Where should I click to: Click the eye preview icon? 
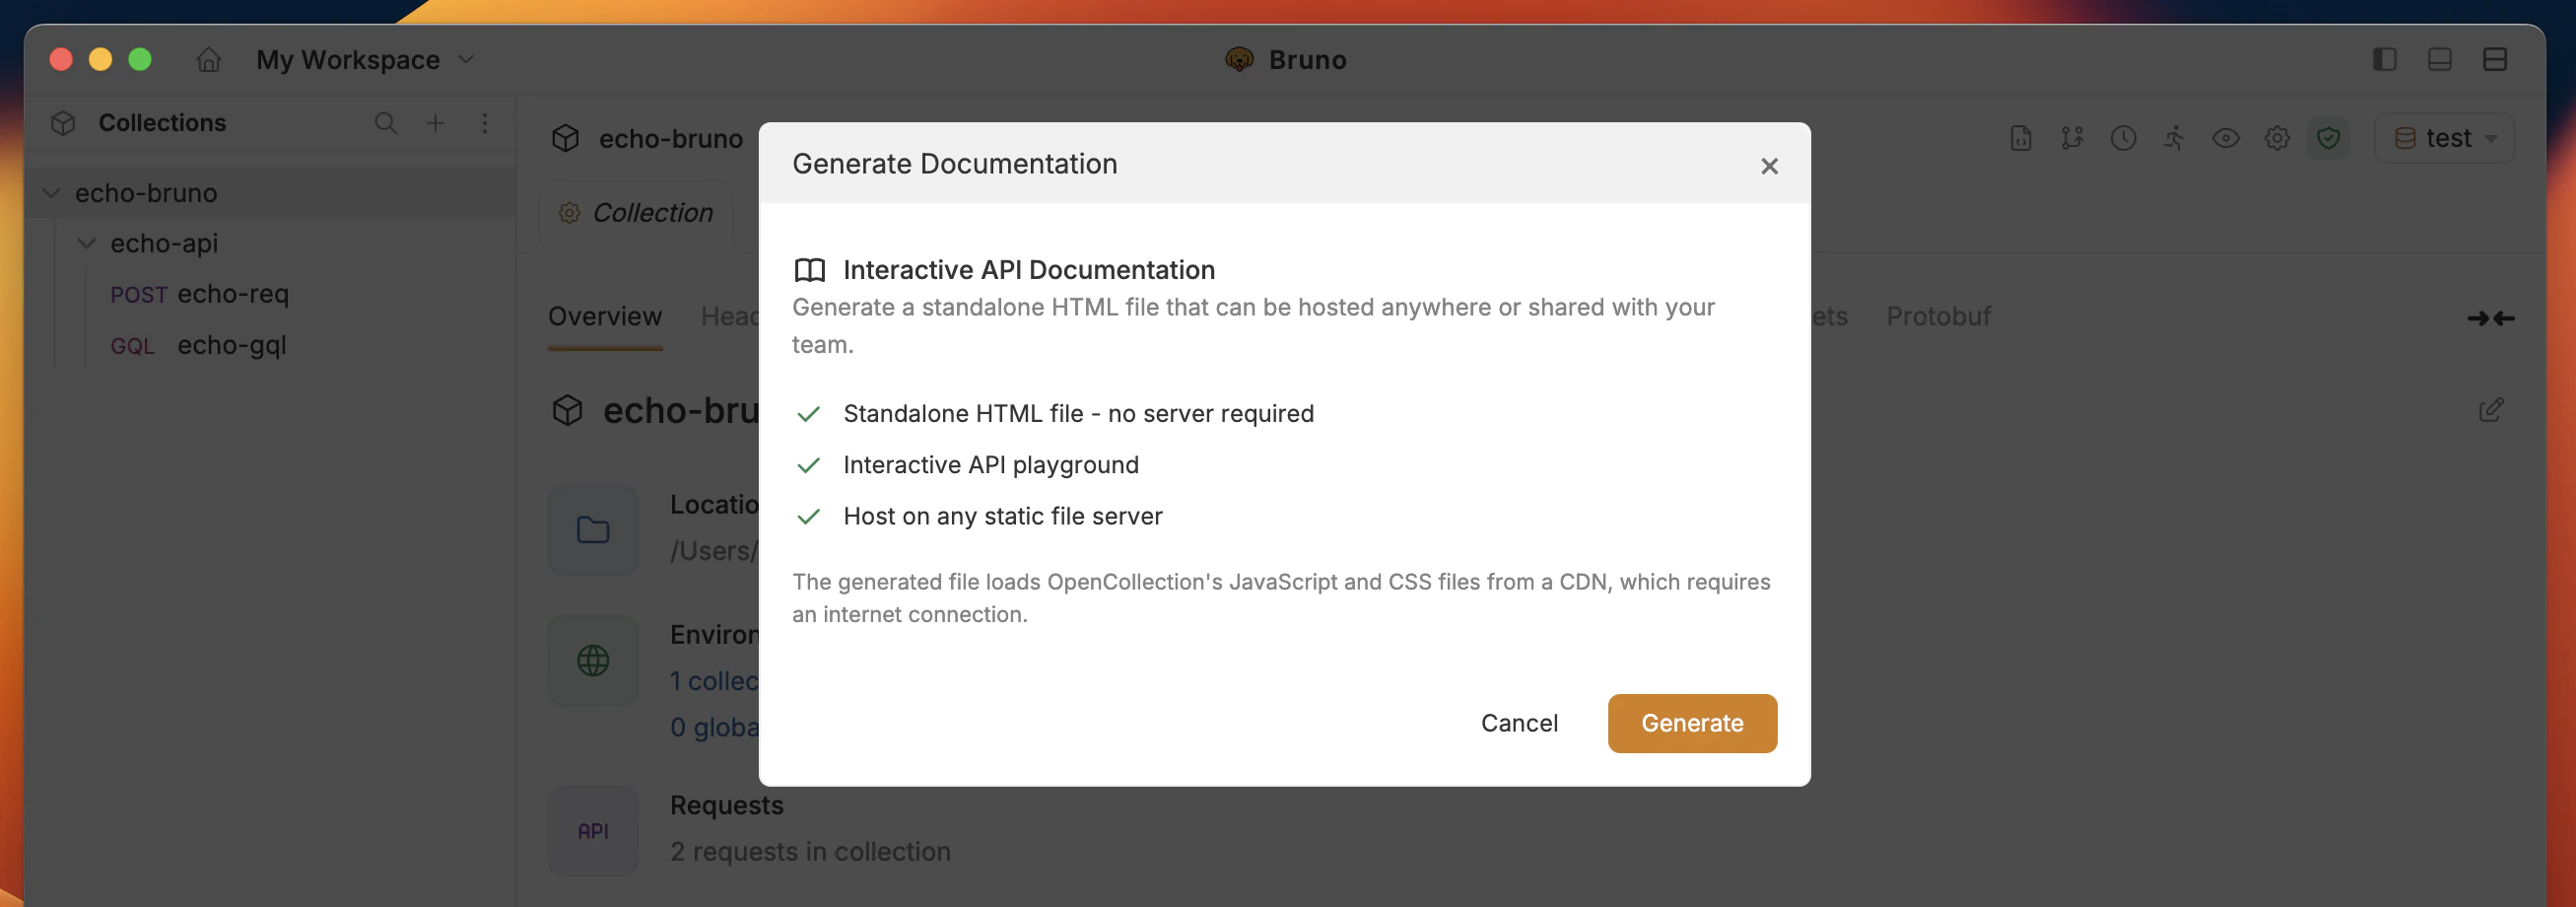[2226, 138]
